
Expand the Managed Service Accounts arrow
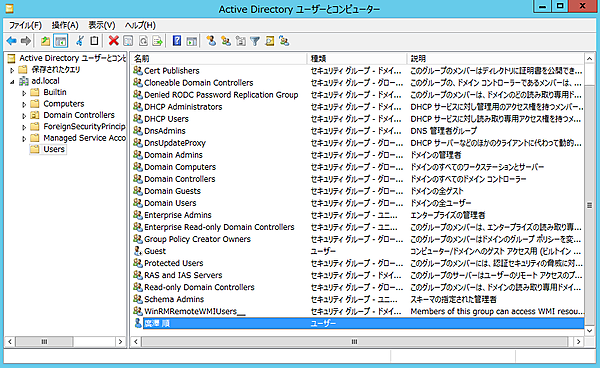(24, 139)
